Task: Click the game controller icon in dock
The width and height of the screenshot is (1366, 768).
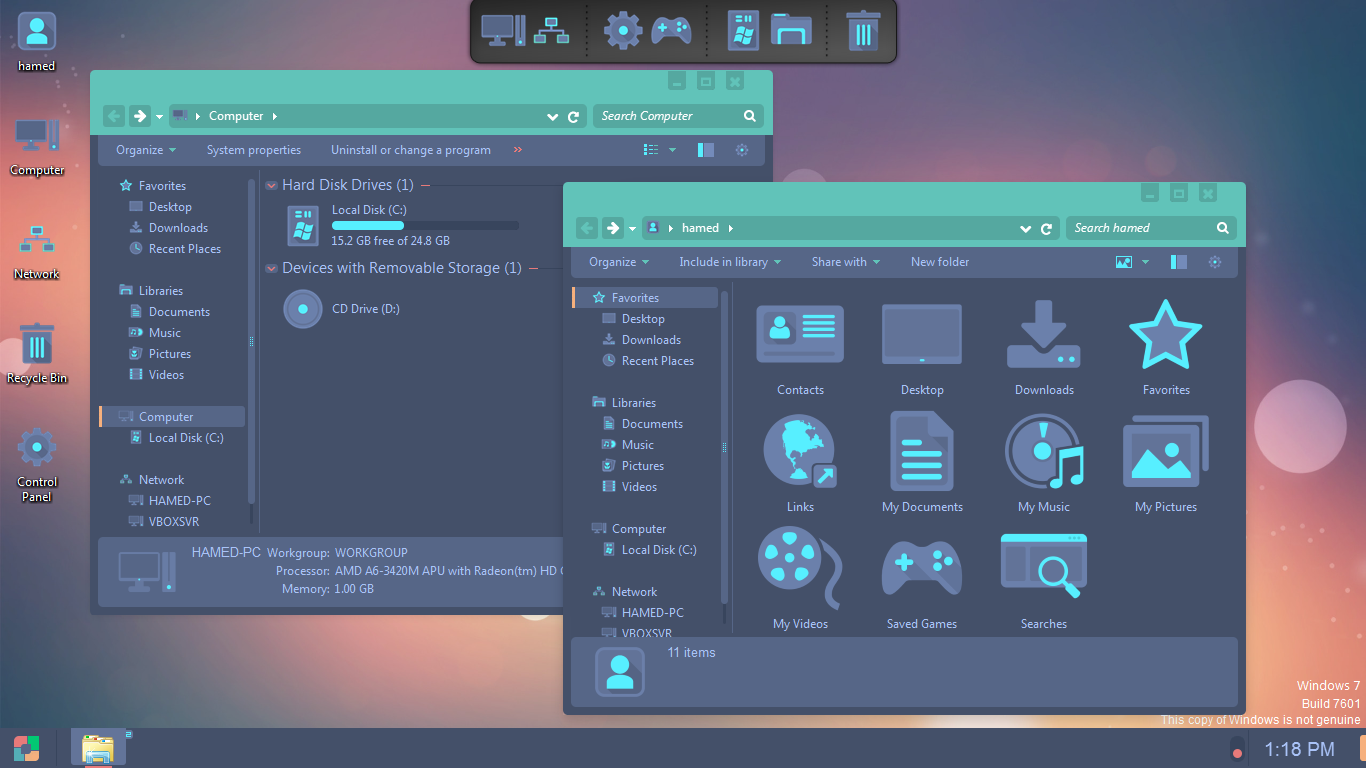Action: (671, 30)
